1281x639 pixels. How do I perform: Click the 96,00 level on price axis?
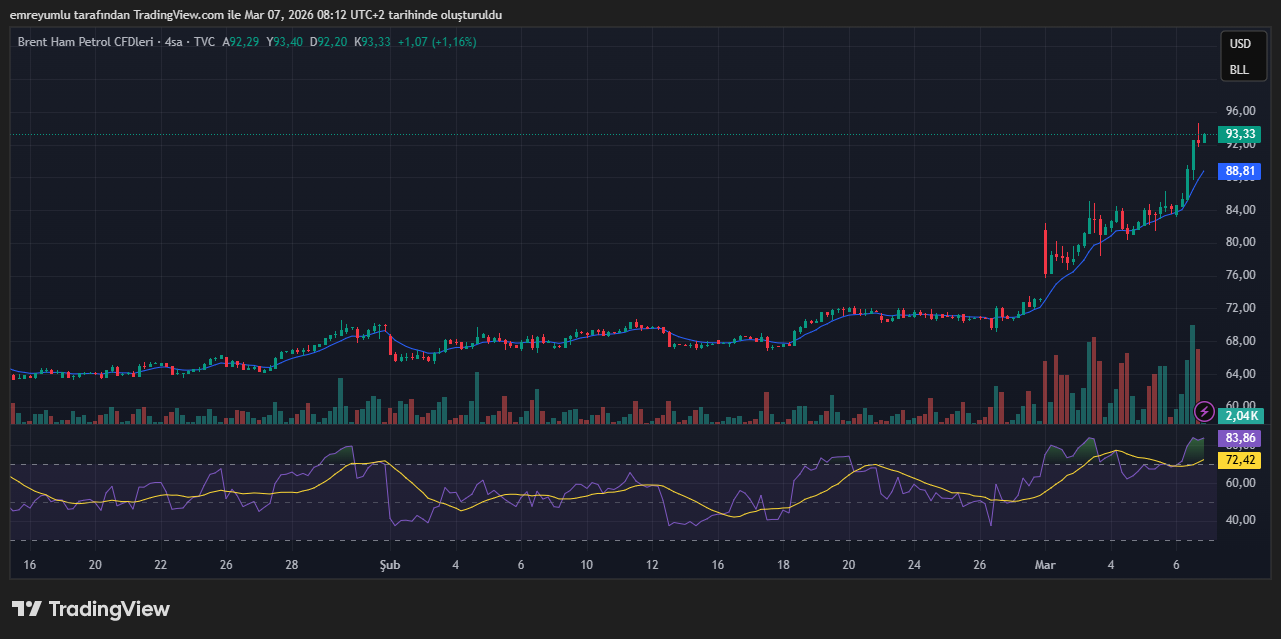click(x=1240, y=111)
